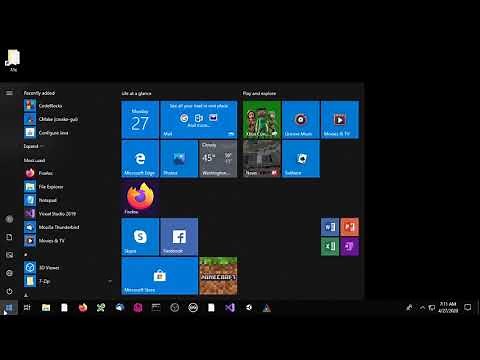The width and height of the screenshot is (480, 360).
Task: Click the green pinwheel taskbar icon
Action: 101,308
